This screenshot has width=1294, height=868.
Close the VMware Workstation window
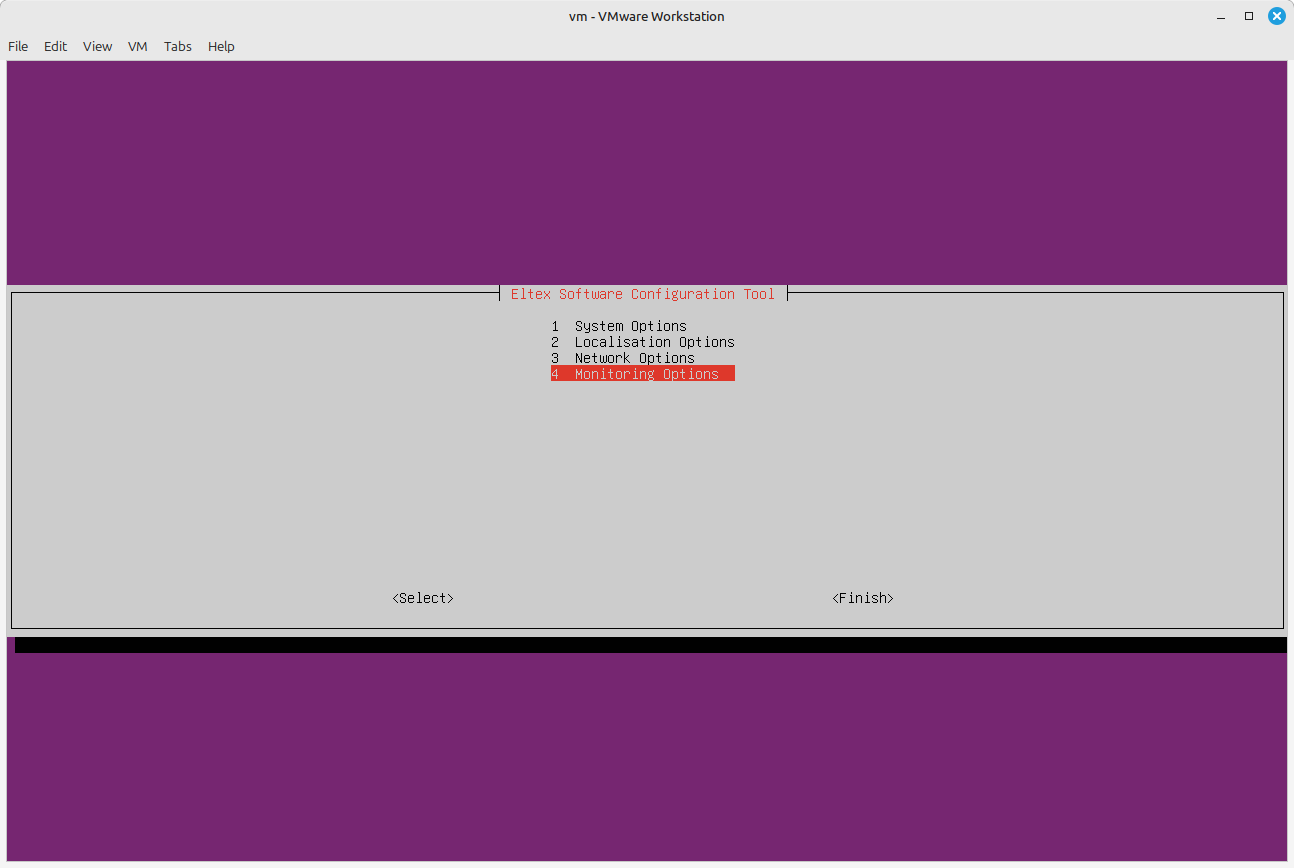coord(1277,16)
